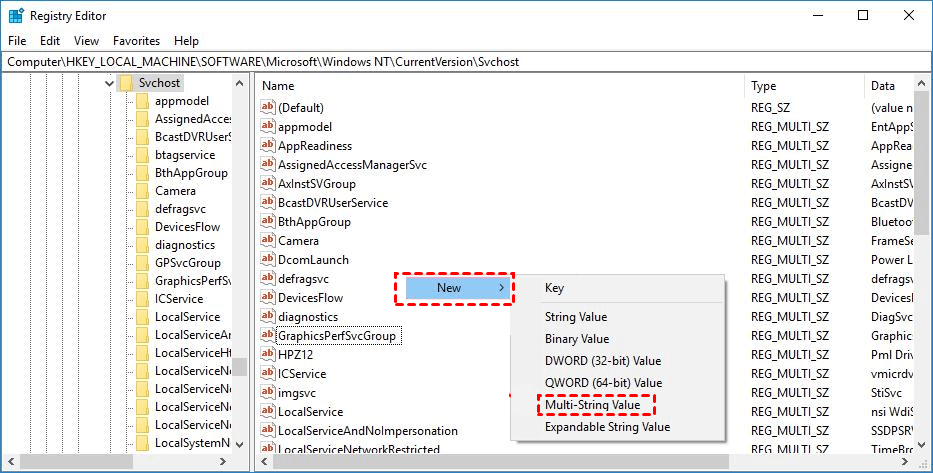The height and width of the screenshot is (473, 933).
Task: Open the Edit menu
Action: pyautogui.click(x=50, y=41)
